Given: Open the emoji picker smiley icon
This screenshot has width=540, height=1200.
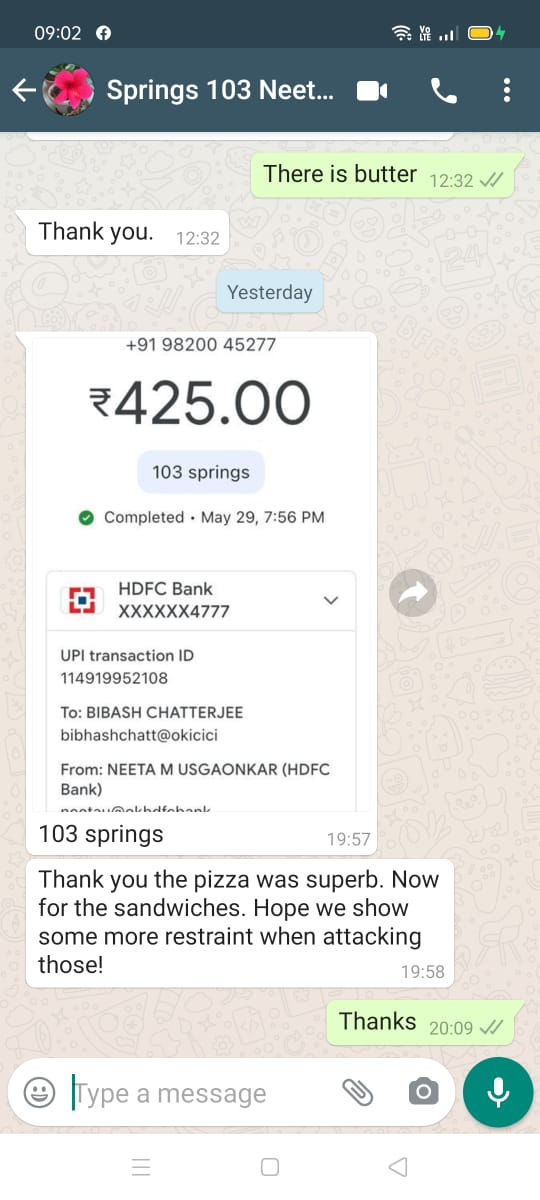Looking at the screenshot, I should point(39,1092).
